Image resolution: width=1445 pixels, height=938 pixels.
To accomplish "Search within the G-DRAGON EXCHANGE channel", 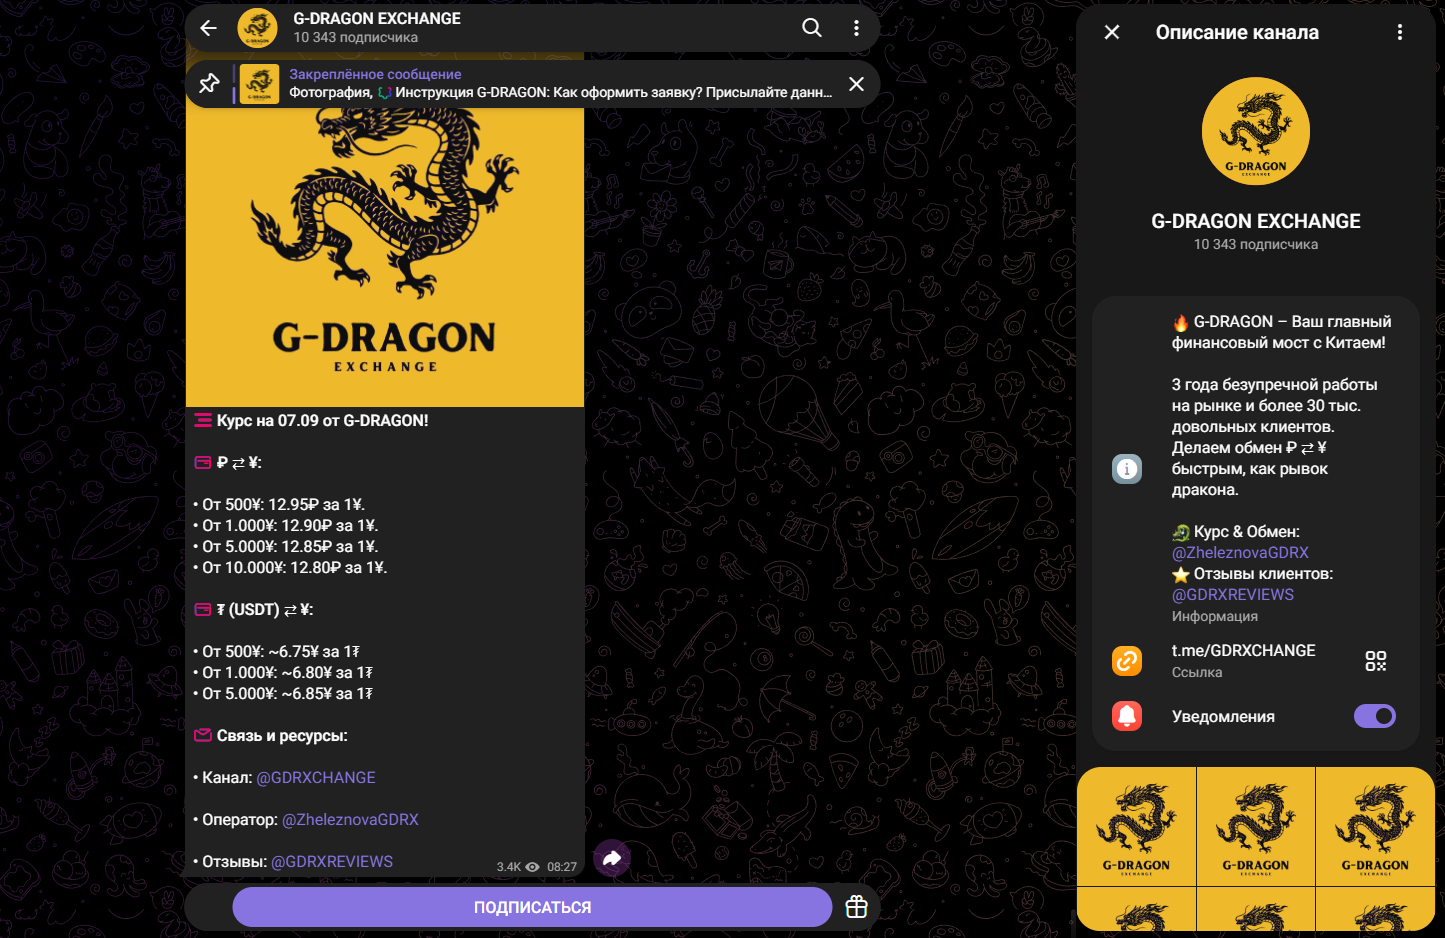I will pyautogui.click(x=812, y=28).
